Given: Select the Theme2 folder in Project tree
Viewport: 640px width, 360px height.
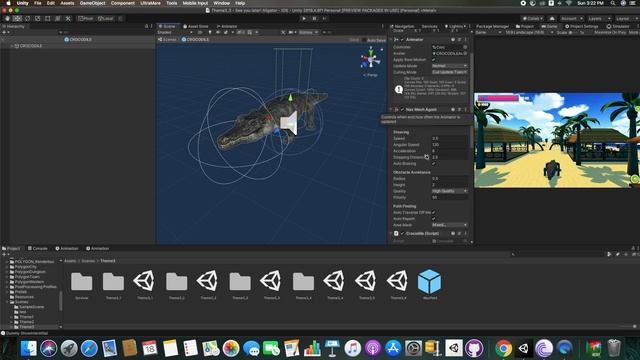Looking at the screenshot, I should click(27, 322).
